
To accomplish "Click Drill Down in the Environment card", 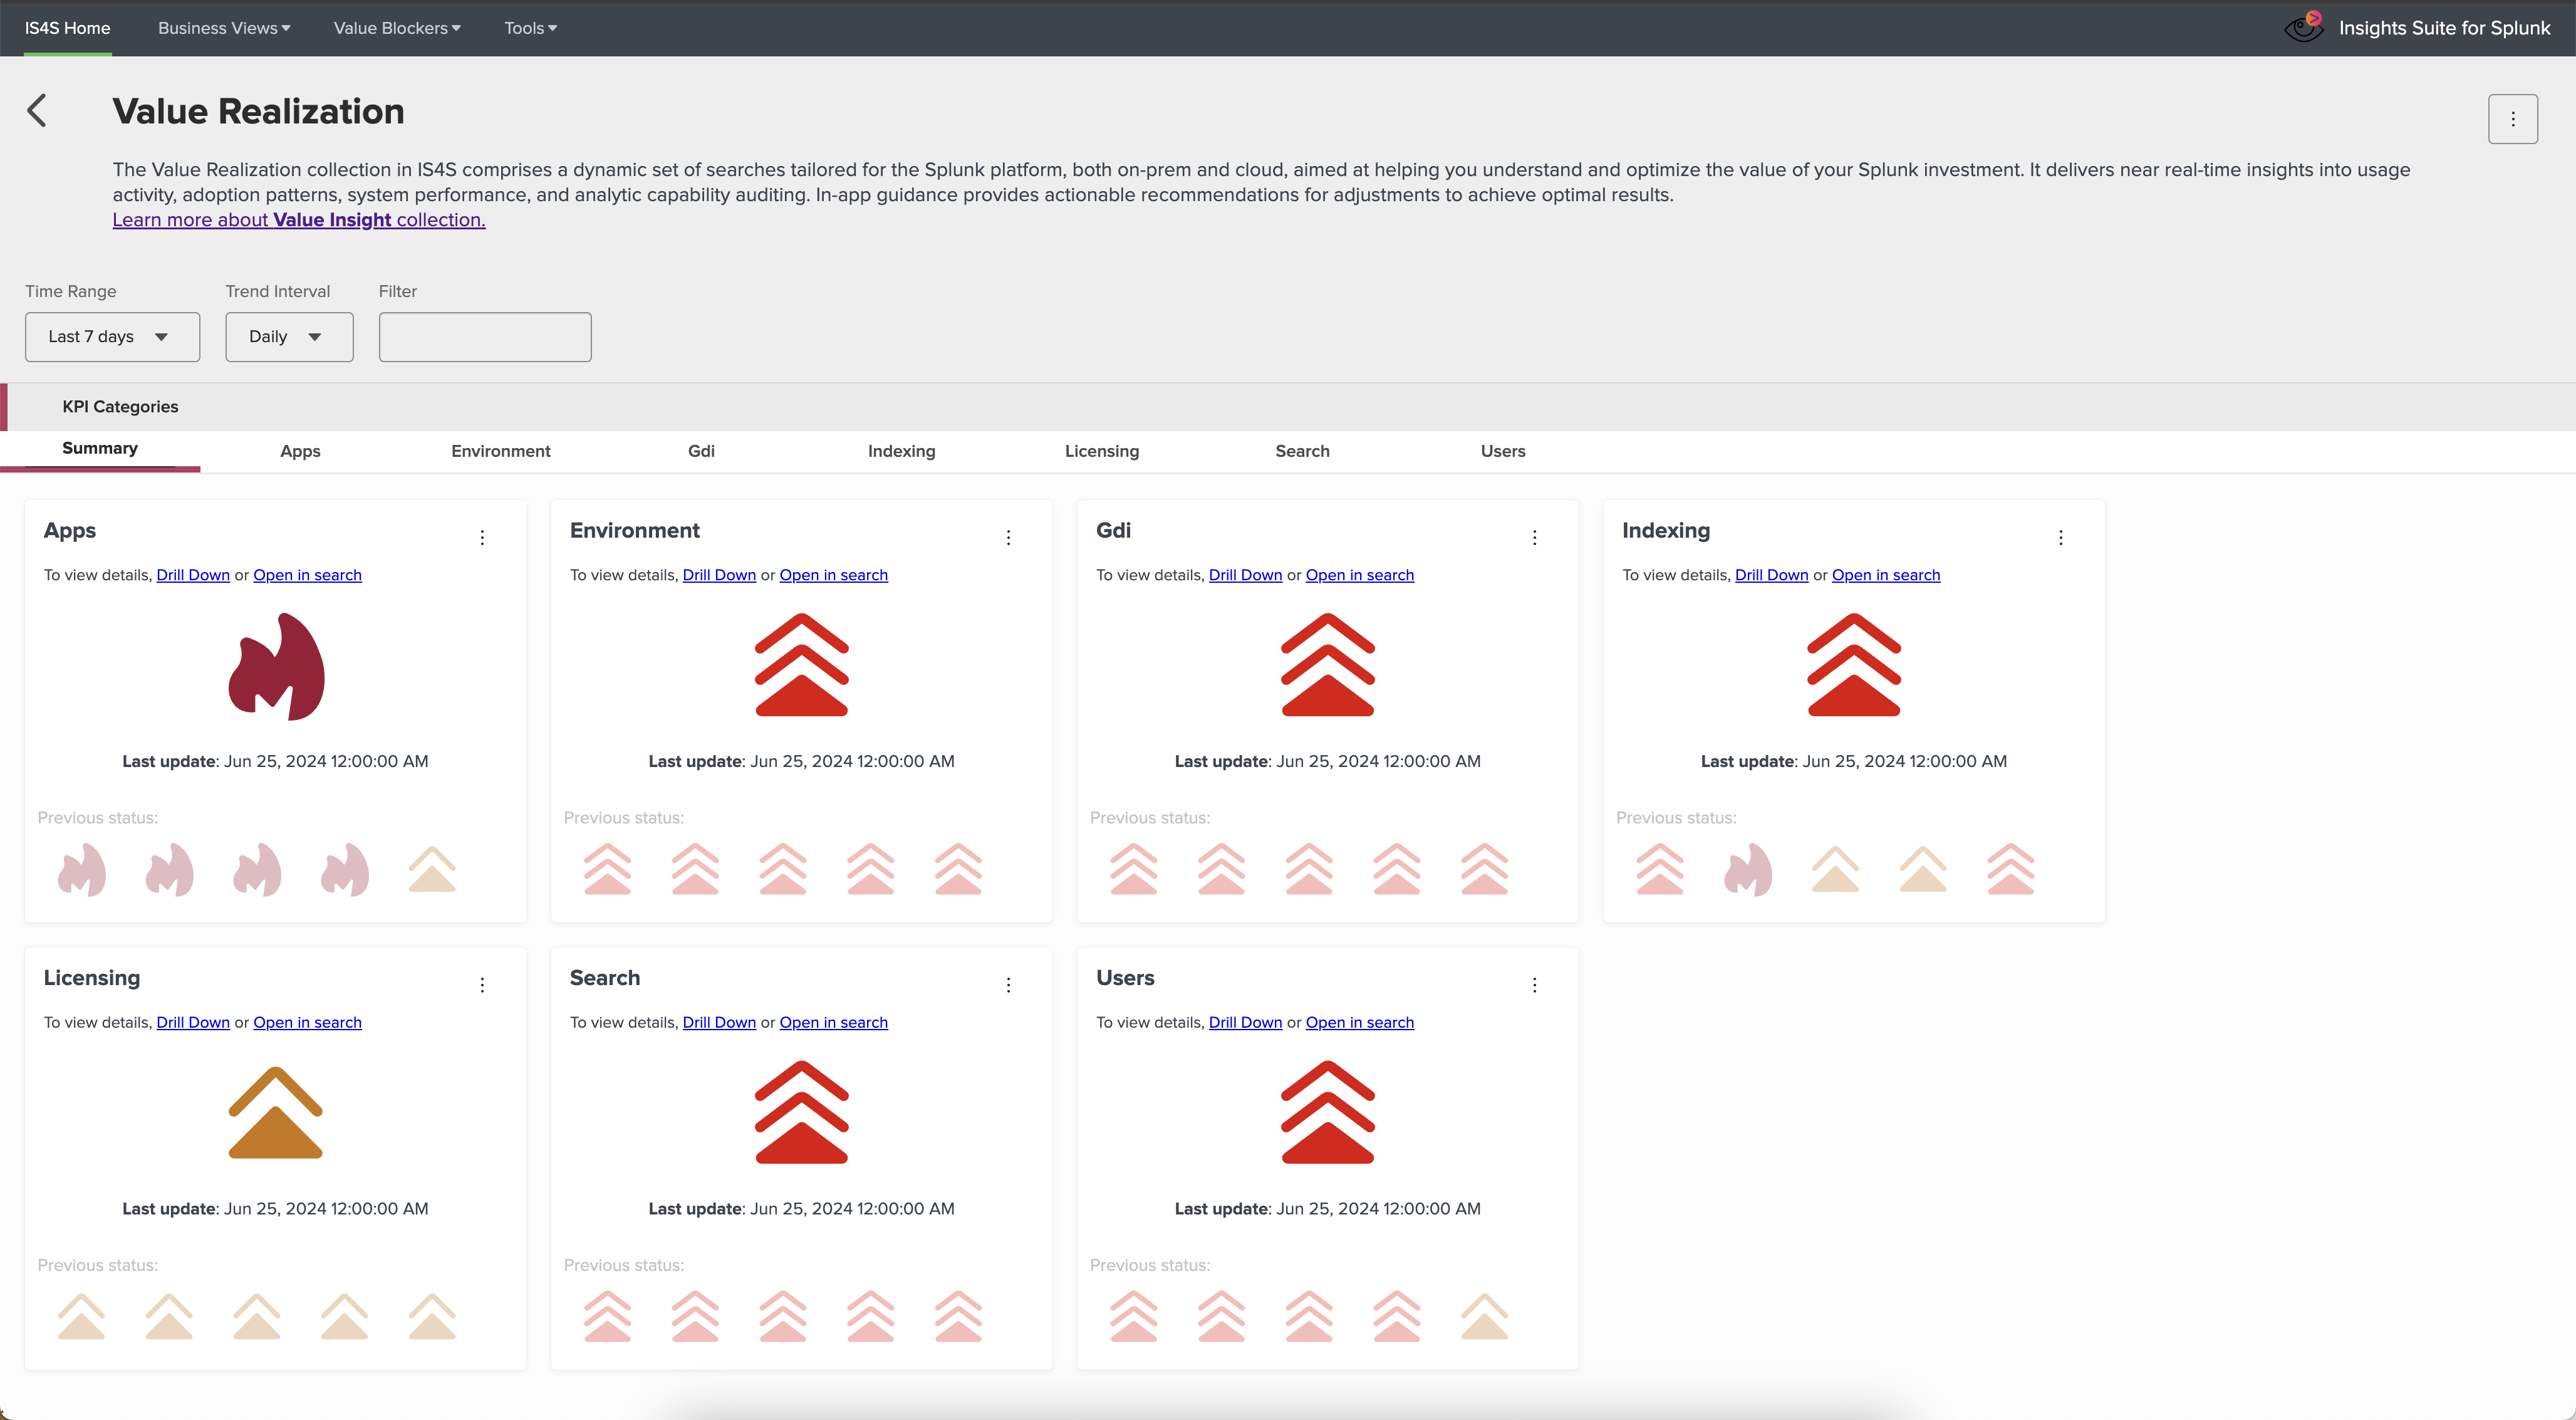I will pos(719,575).
